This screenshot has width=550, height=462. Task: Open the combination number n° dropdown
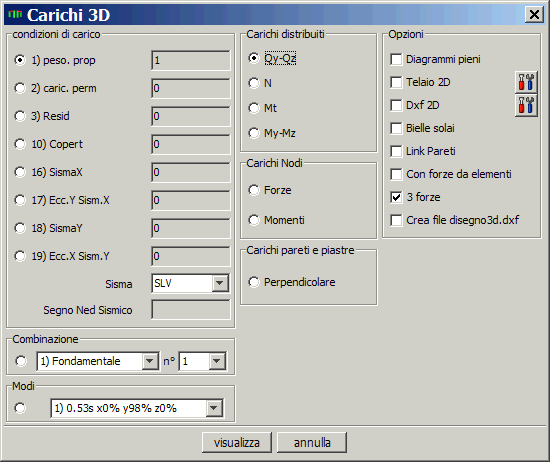pyautogui.click(x=217, y=361)
